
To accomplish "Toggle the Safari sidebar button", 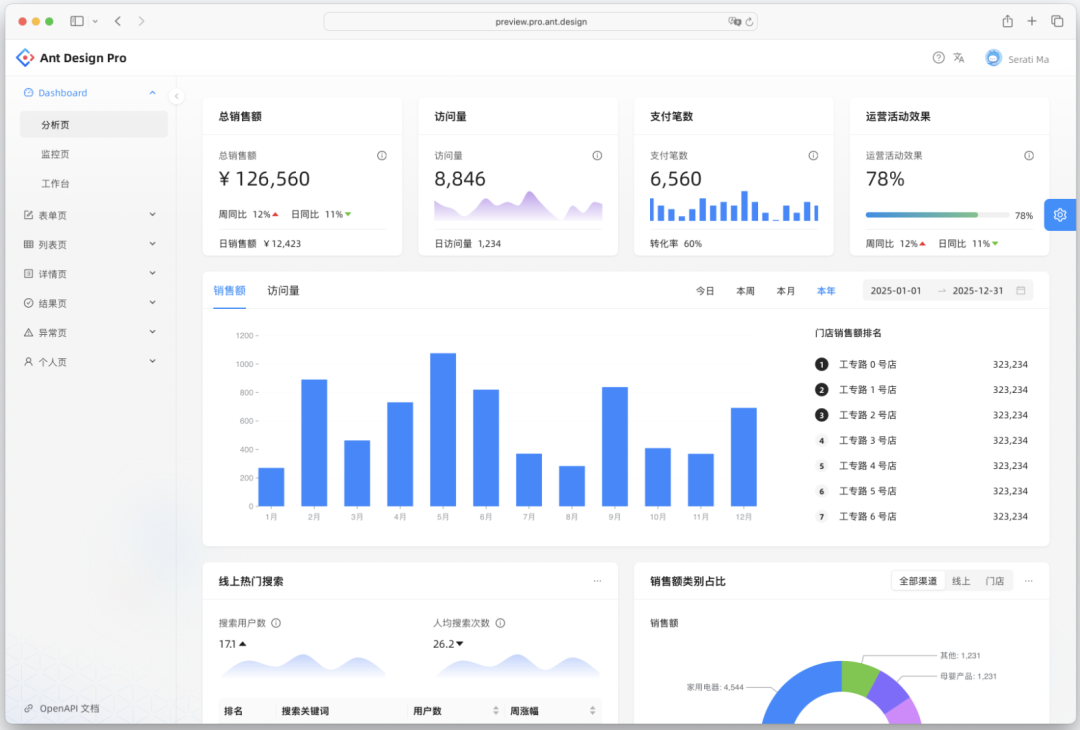I will click(x=77, y=21).
